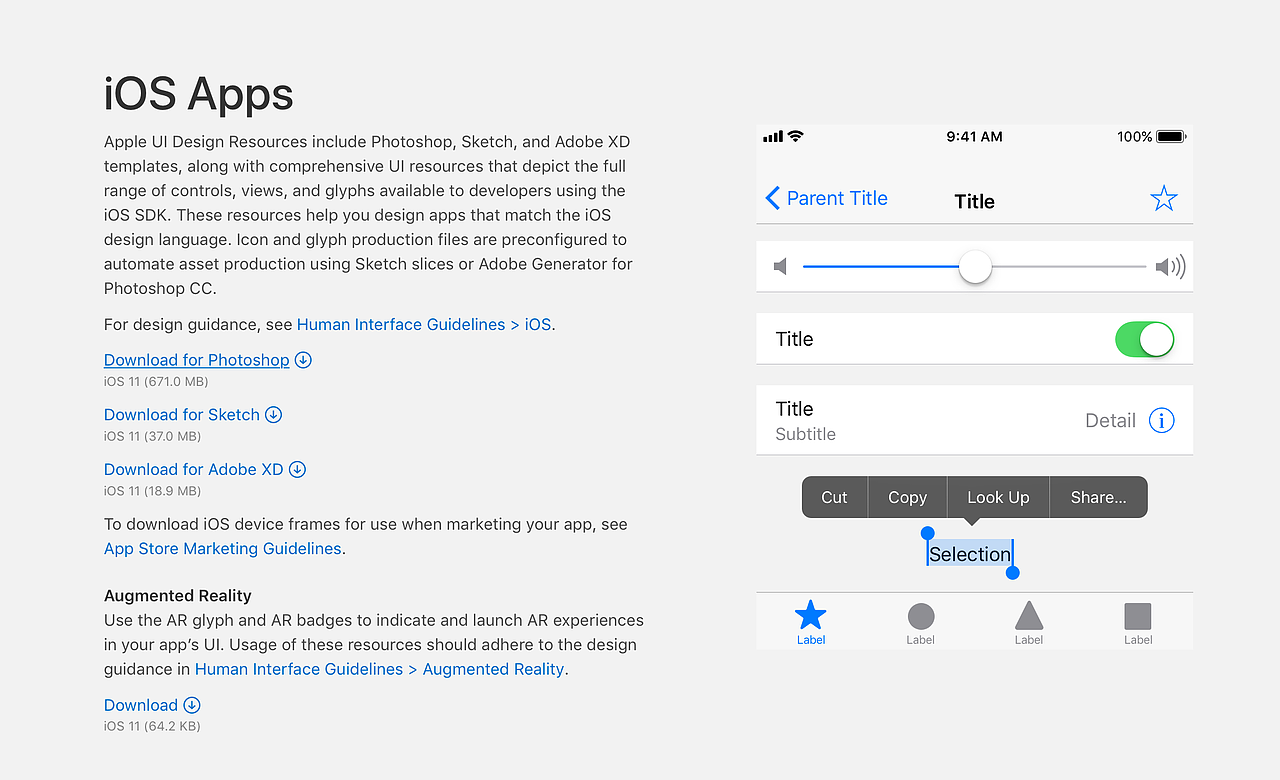The height and width of the screenshot is (780, 1280).
Task: Select the star tab bar icon
Action: point(811,616)
